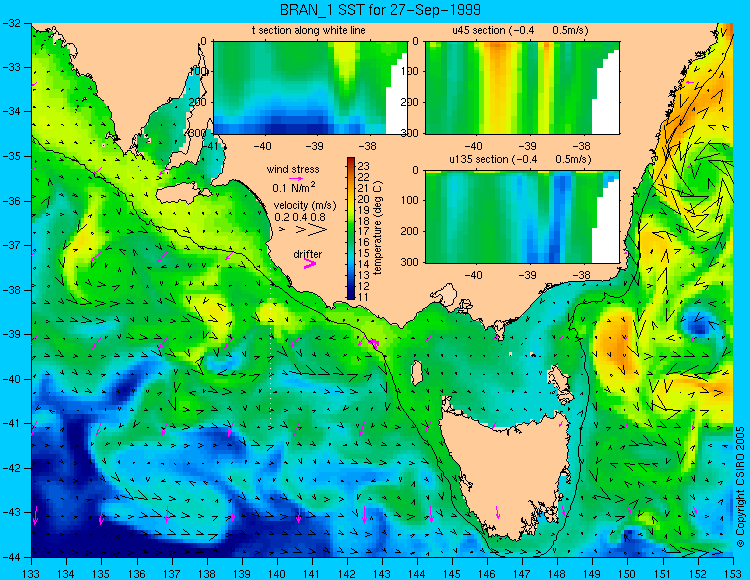Click the magenta drifter symbol under 'drifter' label

point(310,264)
